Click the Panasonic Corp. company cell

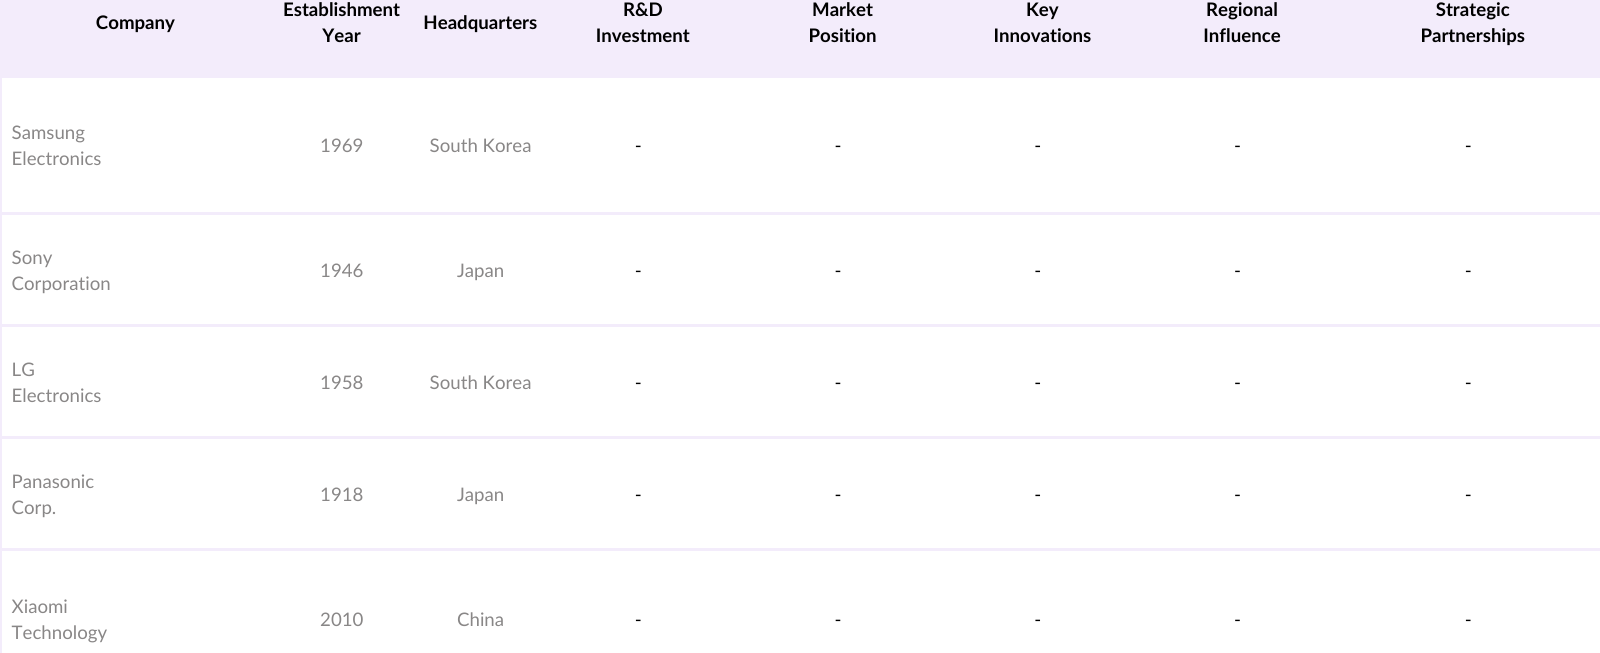click(53, 495)
